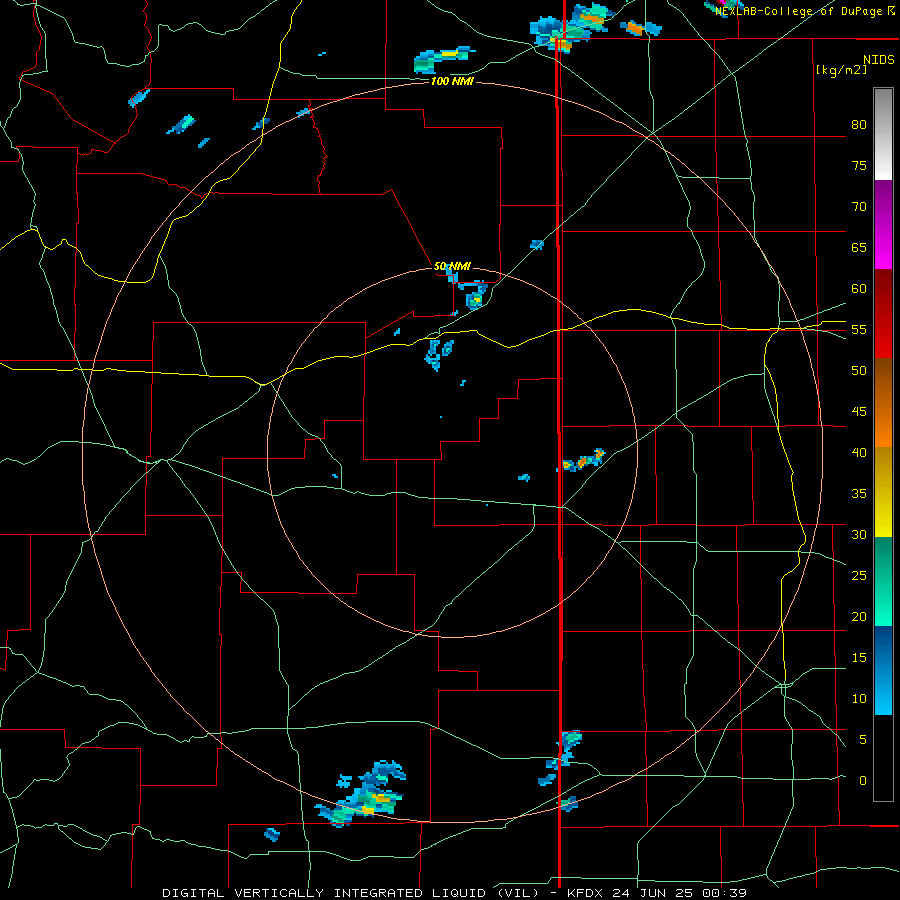This screenshot has height=900, width=900.
Task: Select the 10 value on the scale
Action: (x=859, y=699)
